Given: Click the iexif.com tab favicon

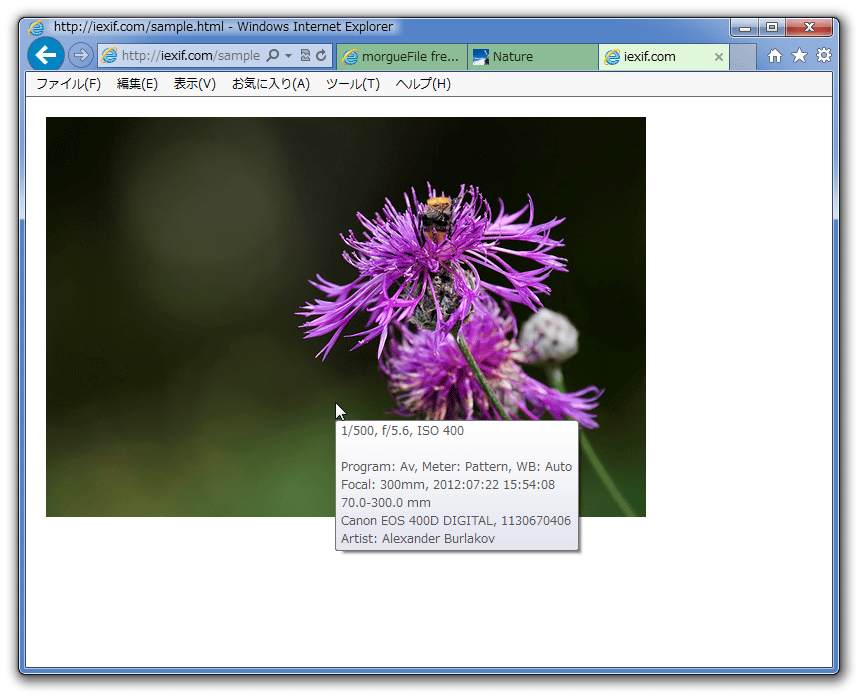Looking at the screenshot, I should point(611,57).
